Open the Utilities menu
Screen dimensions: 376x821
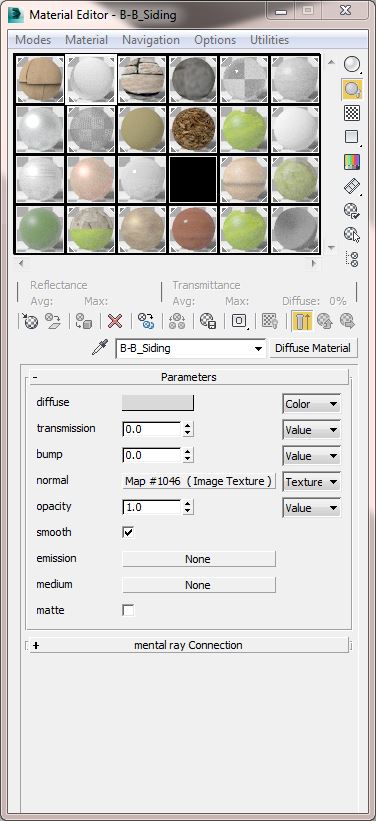269,40
